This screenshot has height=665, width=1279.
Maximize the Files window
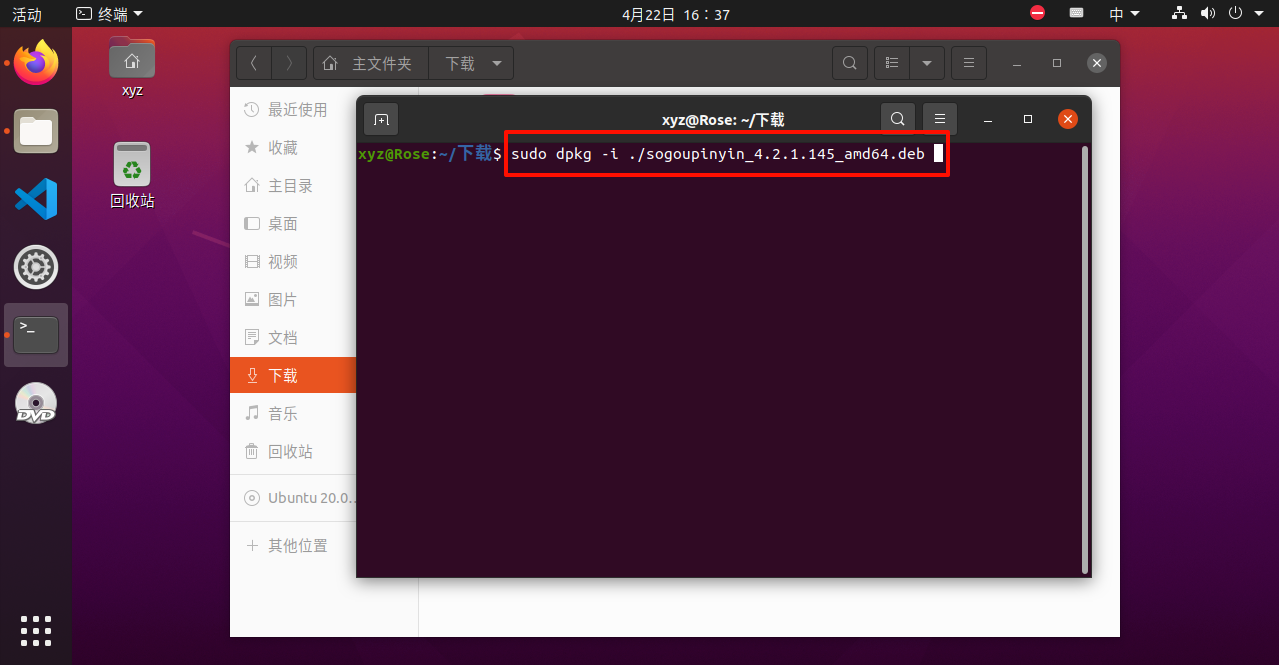[1057, 63]
